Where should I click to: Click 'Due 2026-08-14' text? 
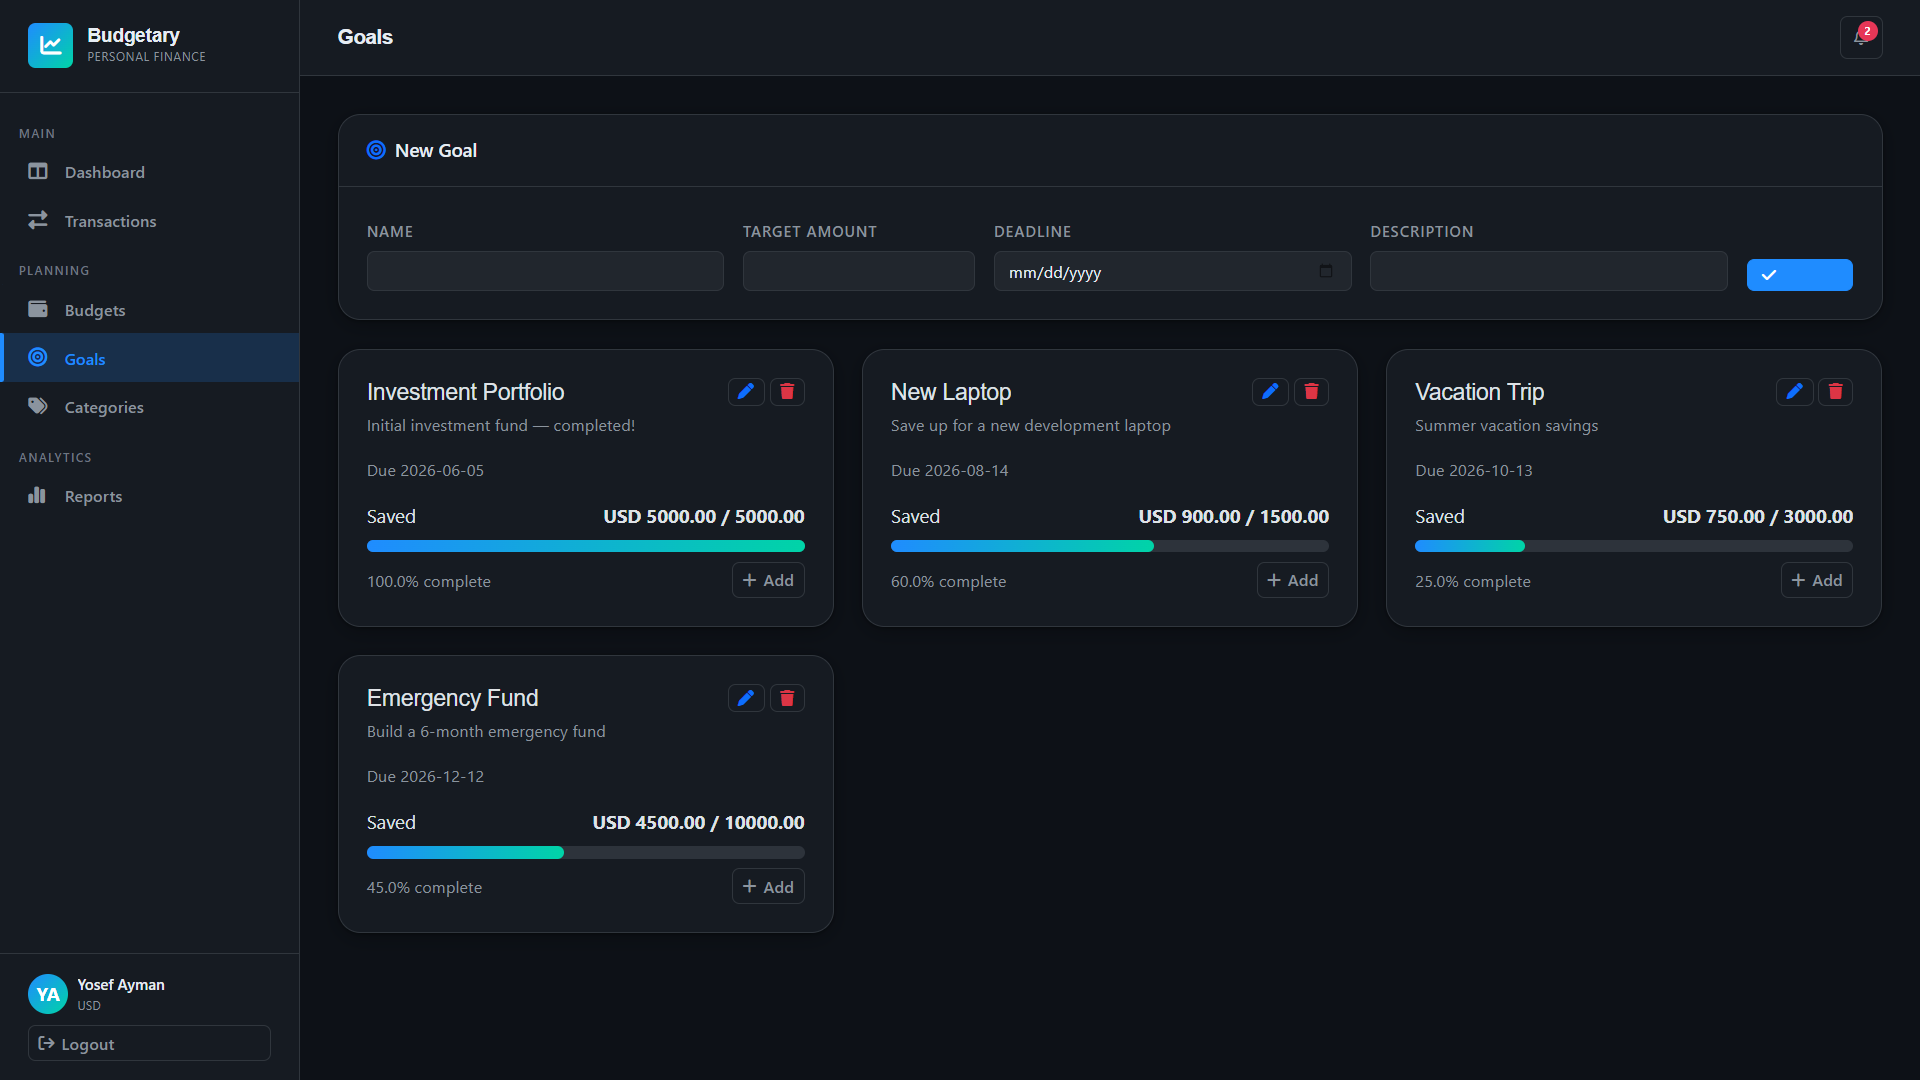click(949, 470)
